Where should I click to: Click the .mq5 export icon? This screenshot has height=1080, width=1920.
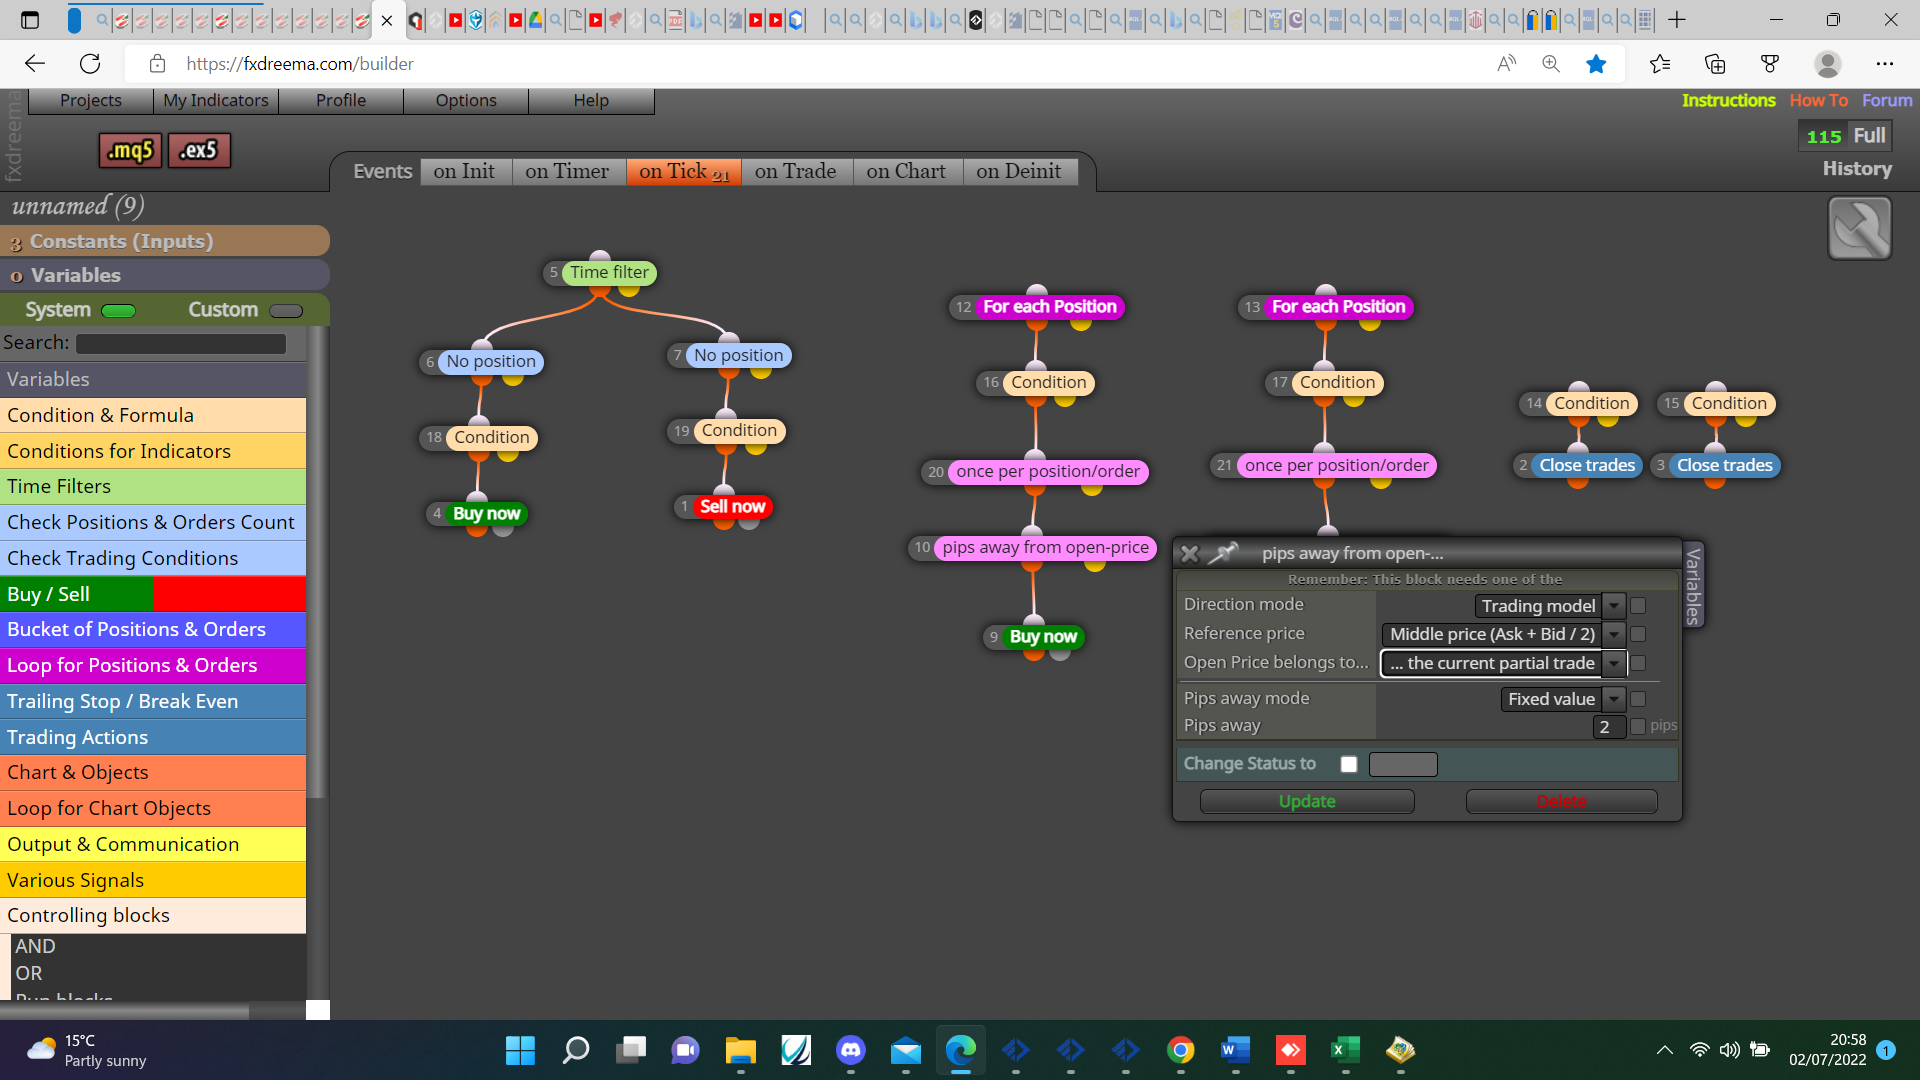(130, 150)
